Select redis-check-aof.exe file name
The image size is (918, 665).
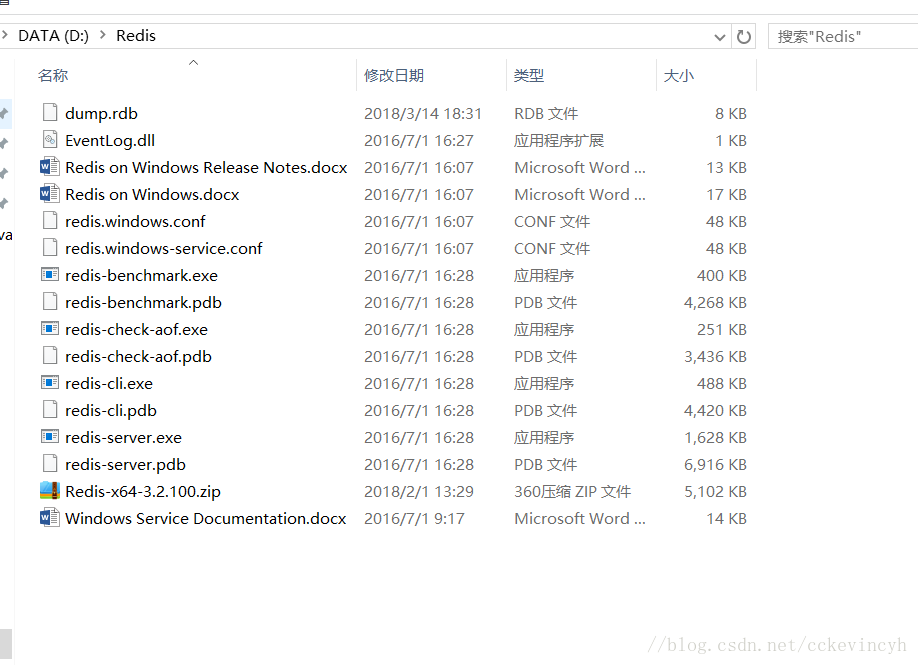tap(136, 329)
